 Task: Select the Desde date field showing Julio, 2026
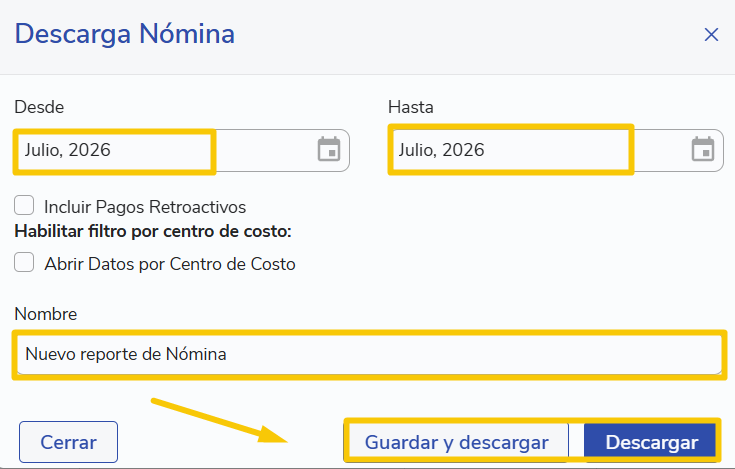(182, 150)
